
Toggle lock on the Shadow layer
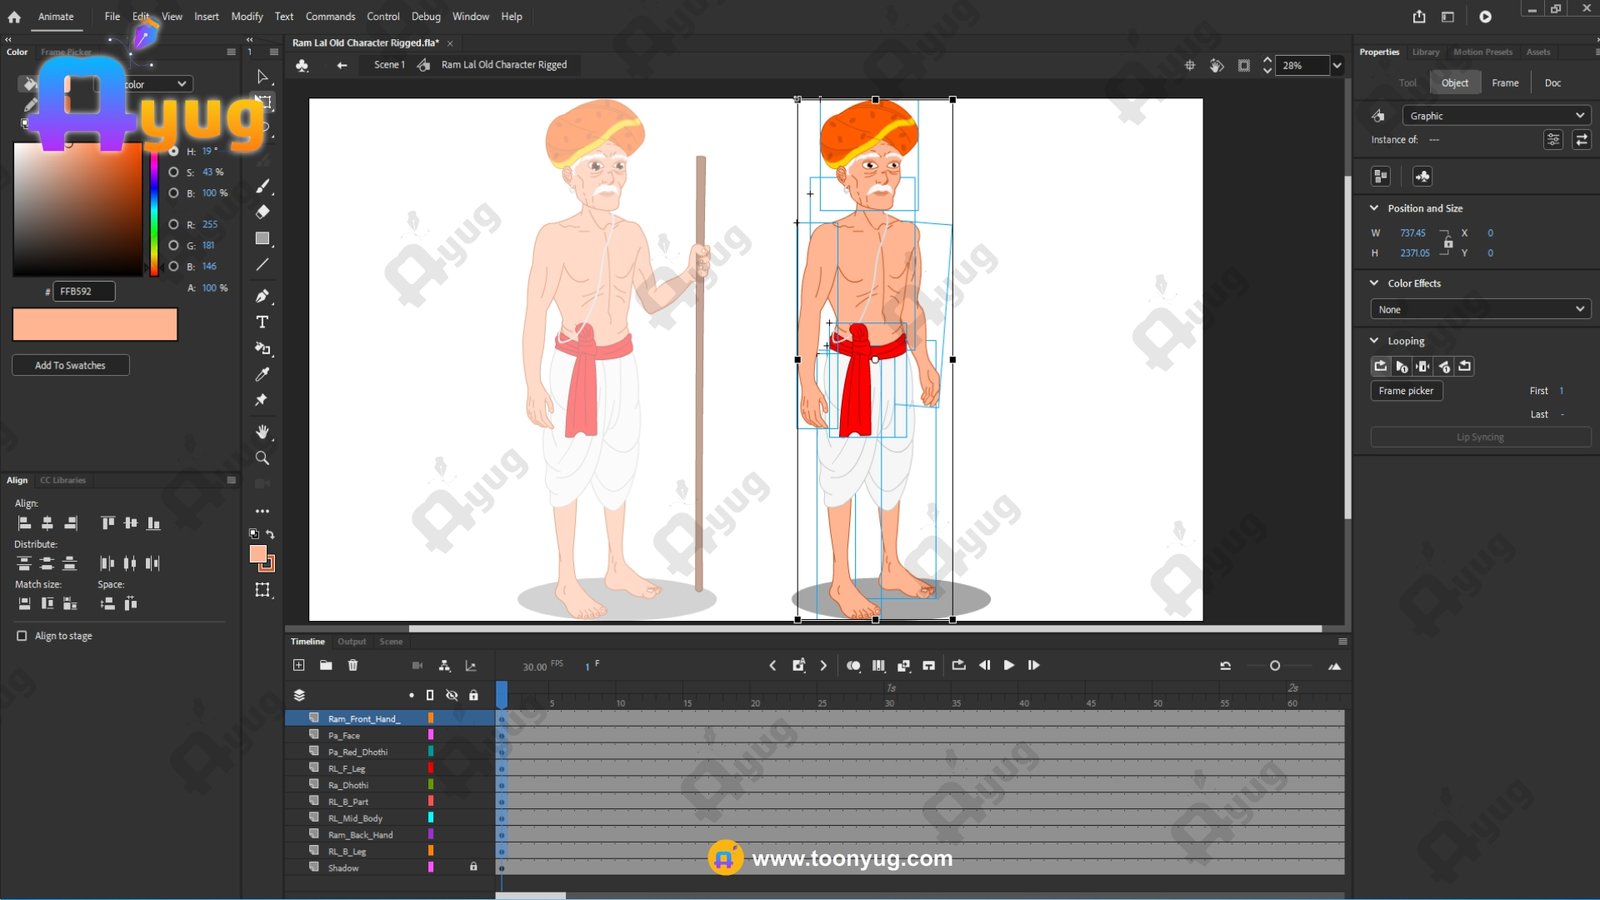coord(473,867)
